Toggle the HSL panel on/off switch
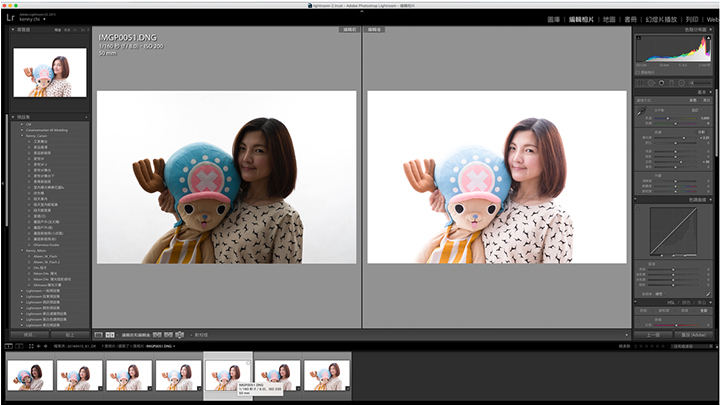720x405 pixels. click(x=636, y=302)
